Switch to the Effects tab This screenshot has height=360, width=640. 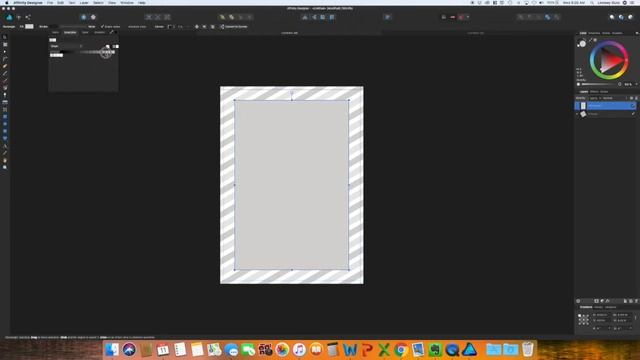(594, 92)
